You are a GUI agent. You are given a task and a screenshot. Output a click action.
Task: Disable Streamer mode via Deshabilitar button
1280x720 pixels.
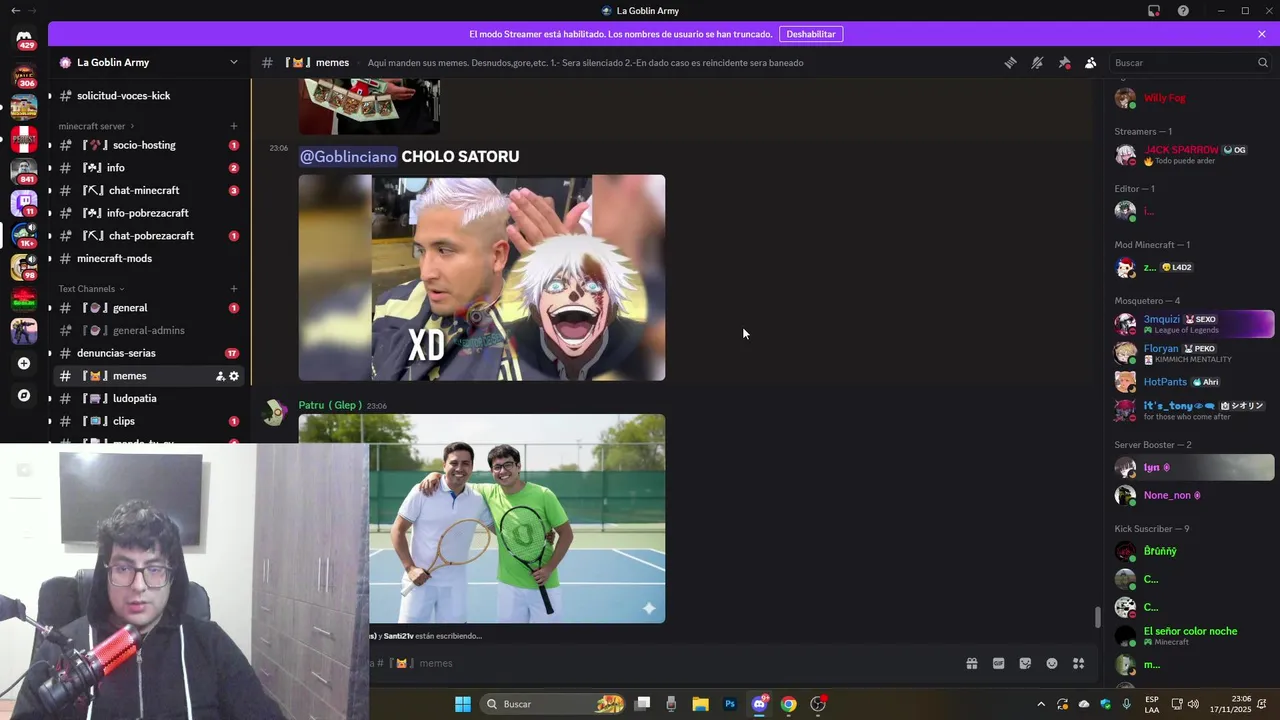point(810,34)
